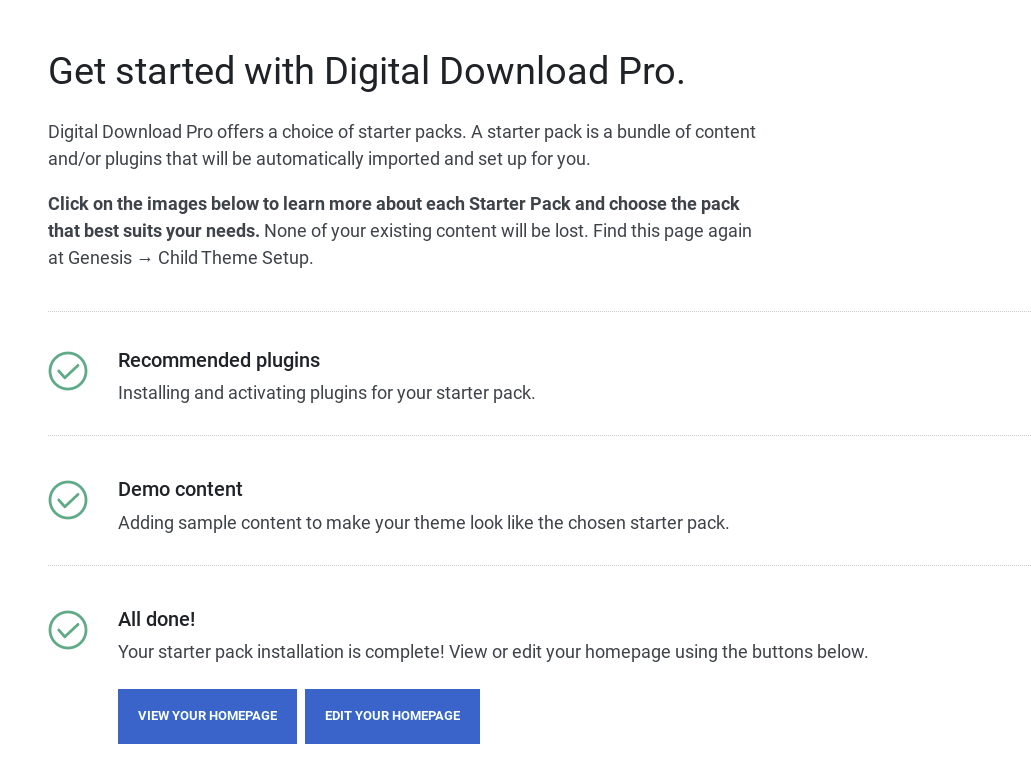This screenshot has width=1031, height=784.
Task: Click text 'Your starter pack installation is complete!'
Action: click(x=281, y=652)
